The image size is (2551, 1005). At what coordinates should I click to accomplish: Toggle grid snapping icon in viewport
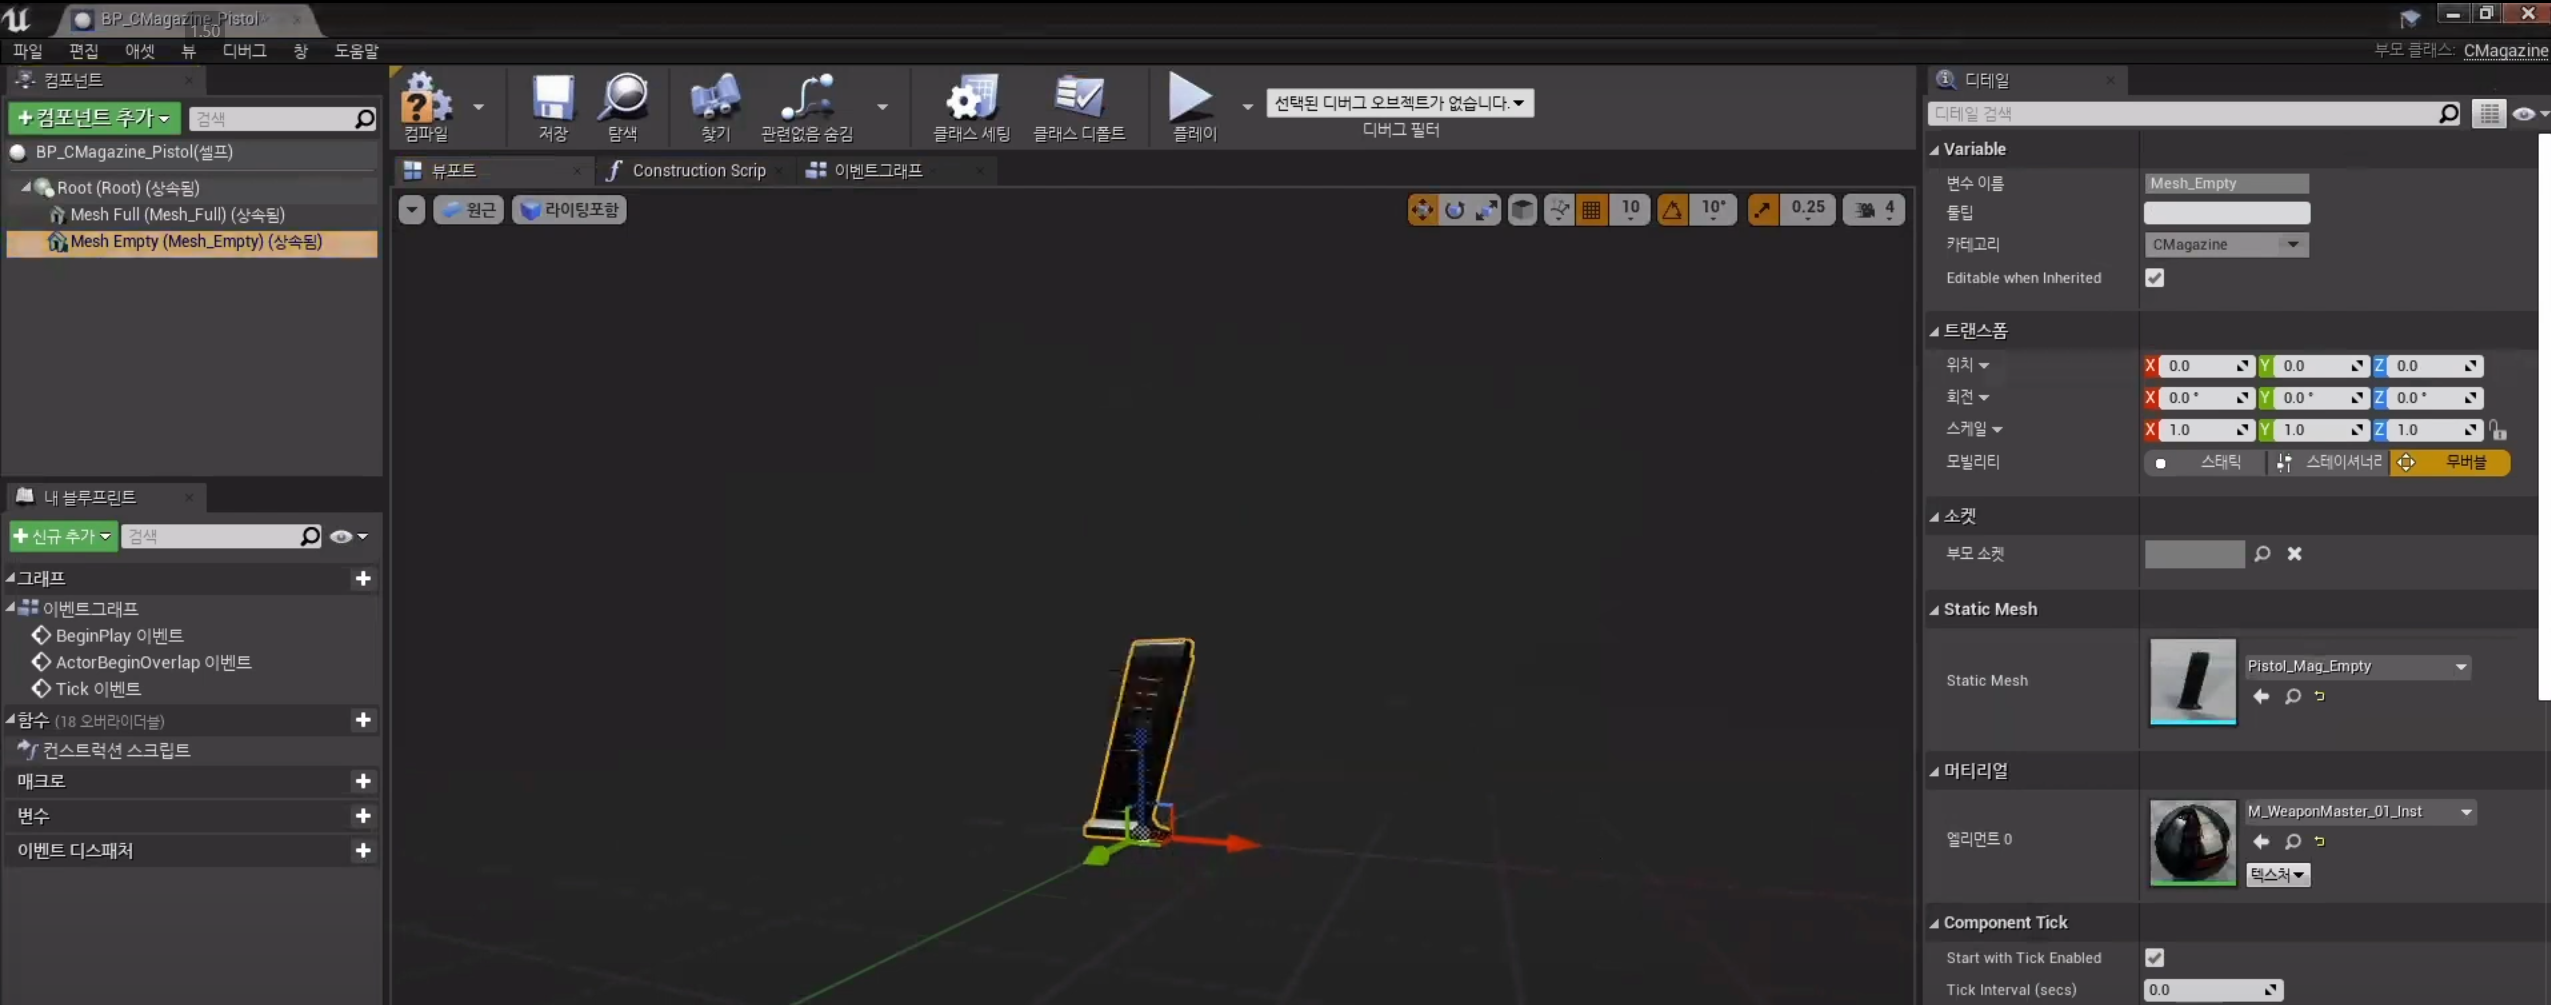pyautogui.click(x=1592, y=209)
